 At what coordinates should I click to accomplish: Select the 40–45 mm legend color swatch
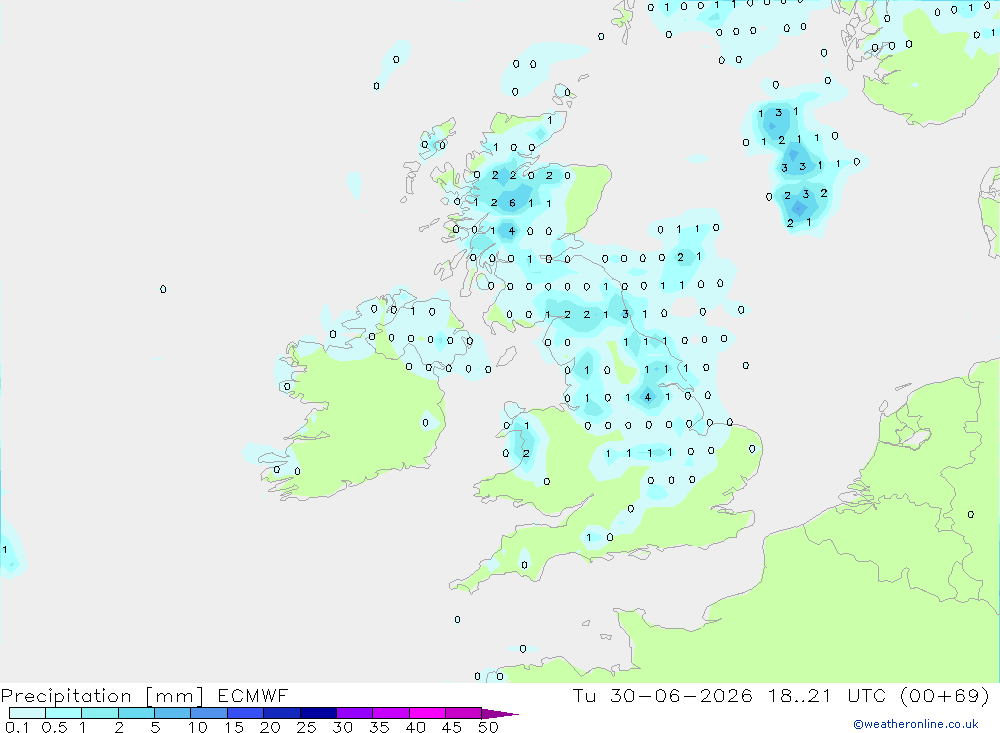pos(427,713)
